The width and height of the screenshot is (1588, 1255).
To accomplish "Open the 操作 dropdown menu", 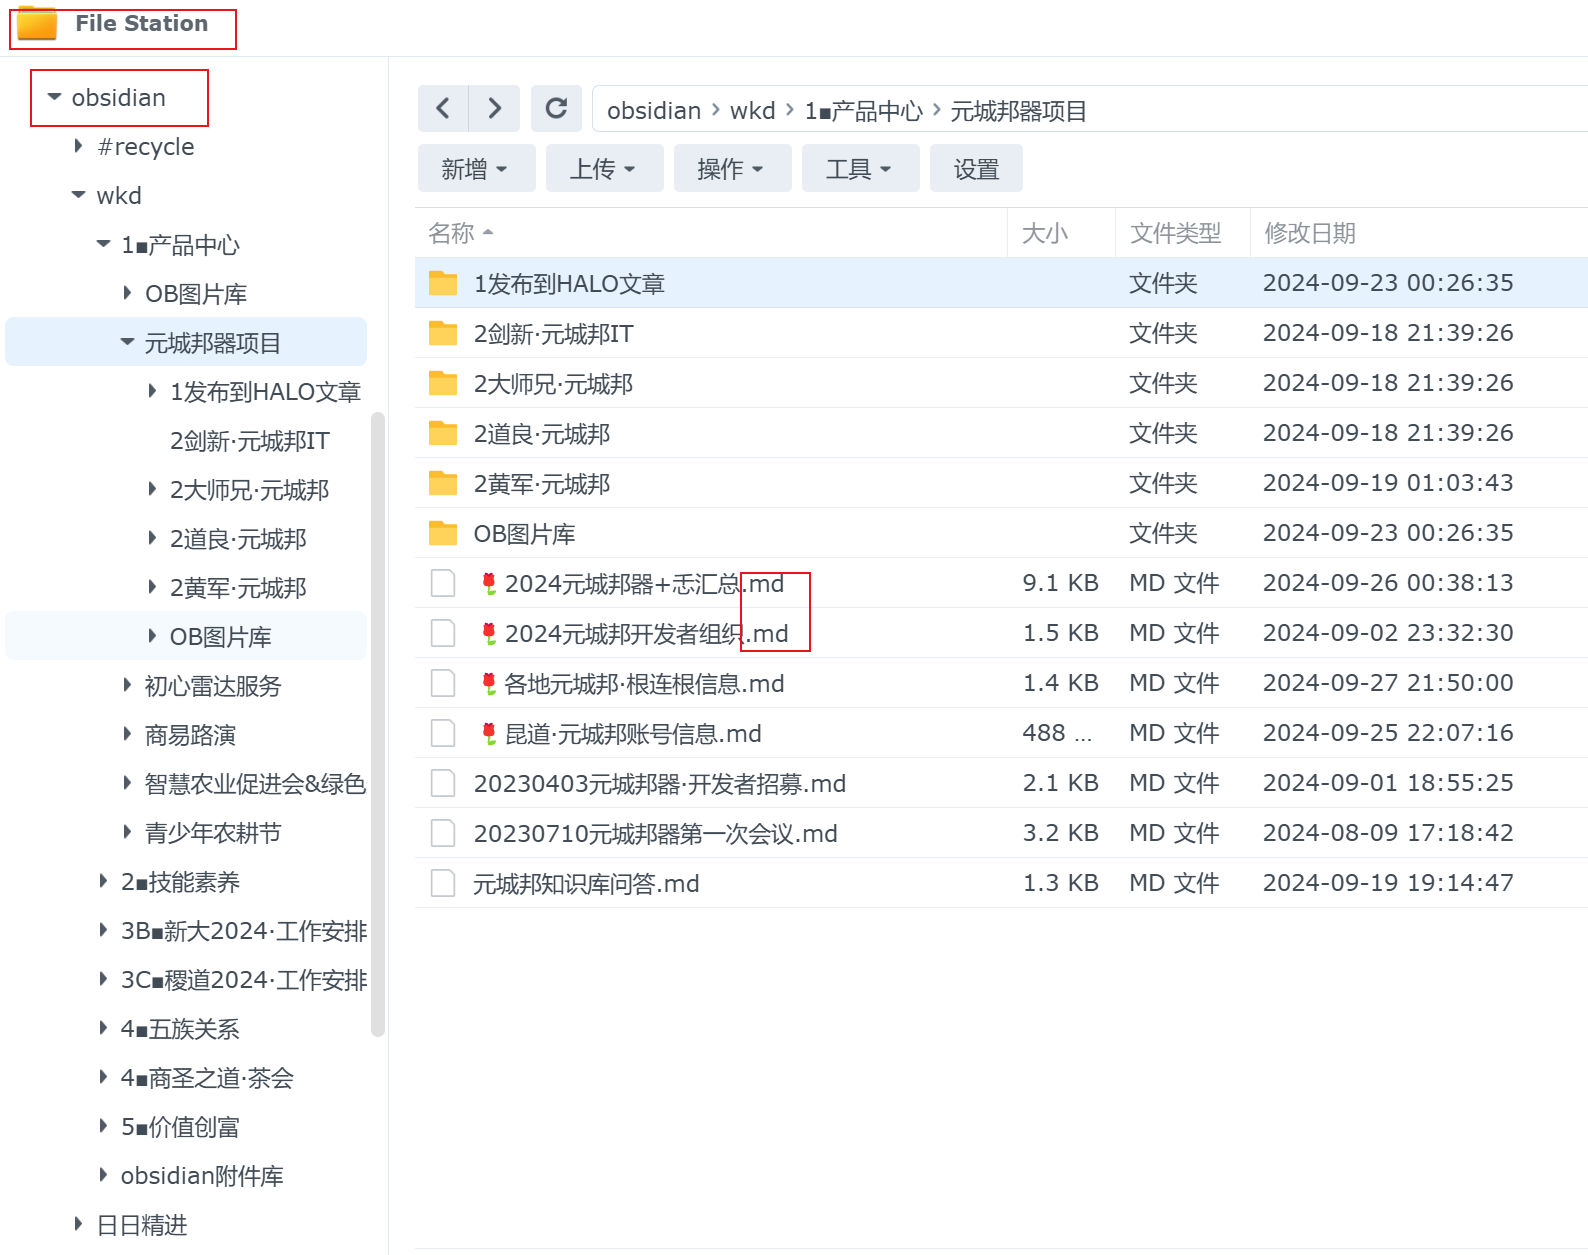I will (732, 169).
